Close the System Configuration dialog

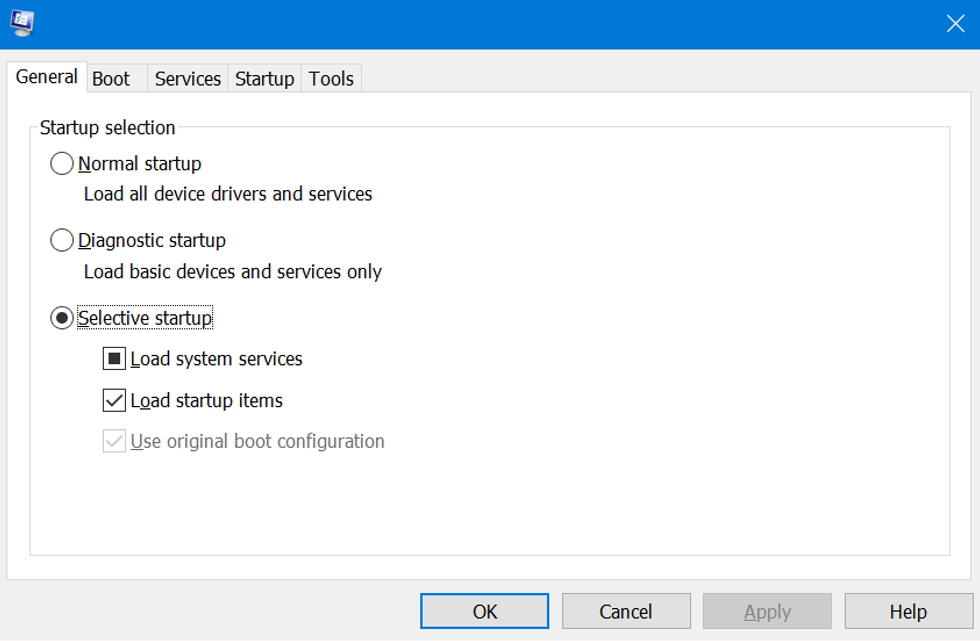click(955, 24)
